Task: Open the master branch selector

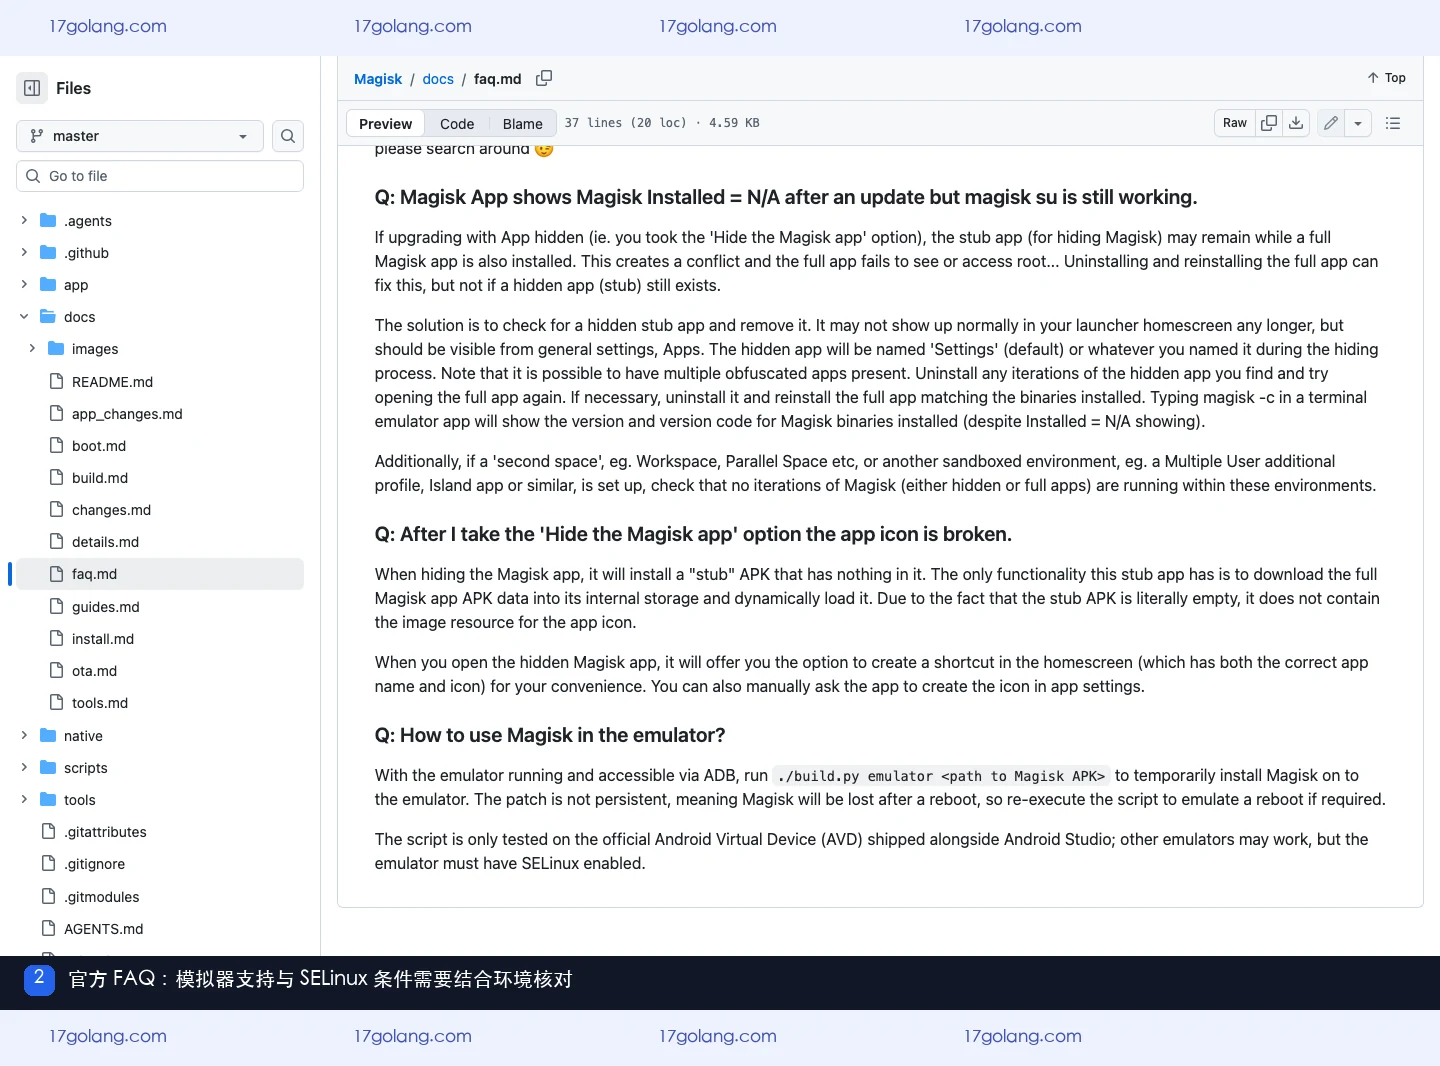Action: 140,136
